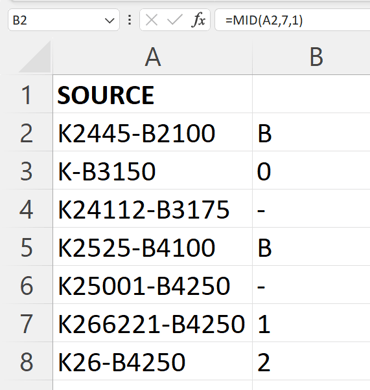Viewport: 370px width, 390px height.
Task: Open Insert Function via the fx icon
Action: [198, 20]
